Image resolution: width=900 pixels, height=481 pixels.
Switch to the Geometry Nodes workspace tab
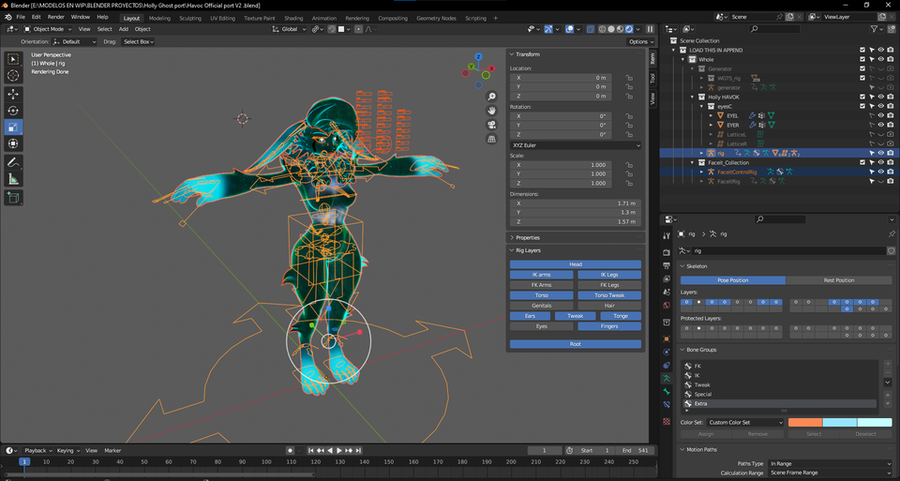click(x=436, y=18)
